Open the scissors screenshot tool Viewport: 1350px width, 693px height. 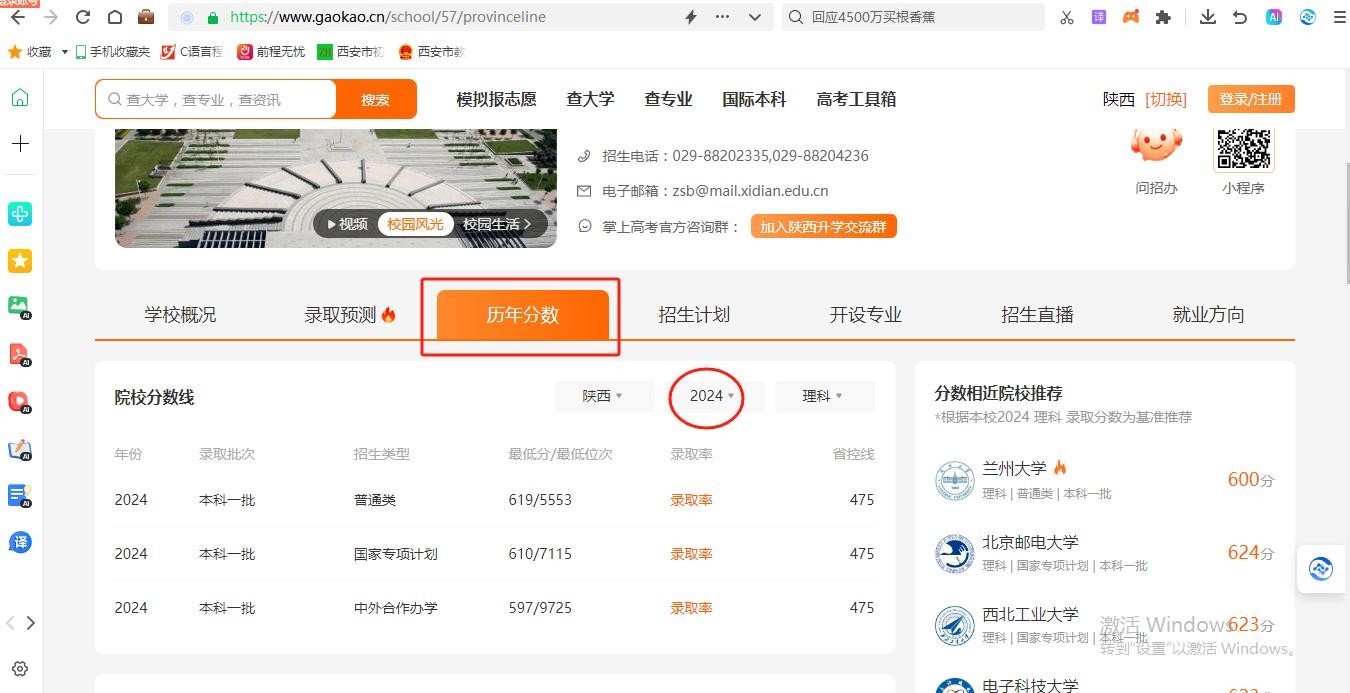click(1067, 17)
